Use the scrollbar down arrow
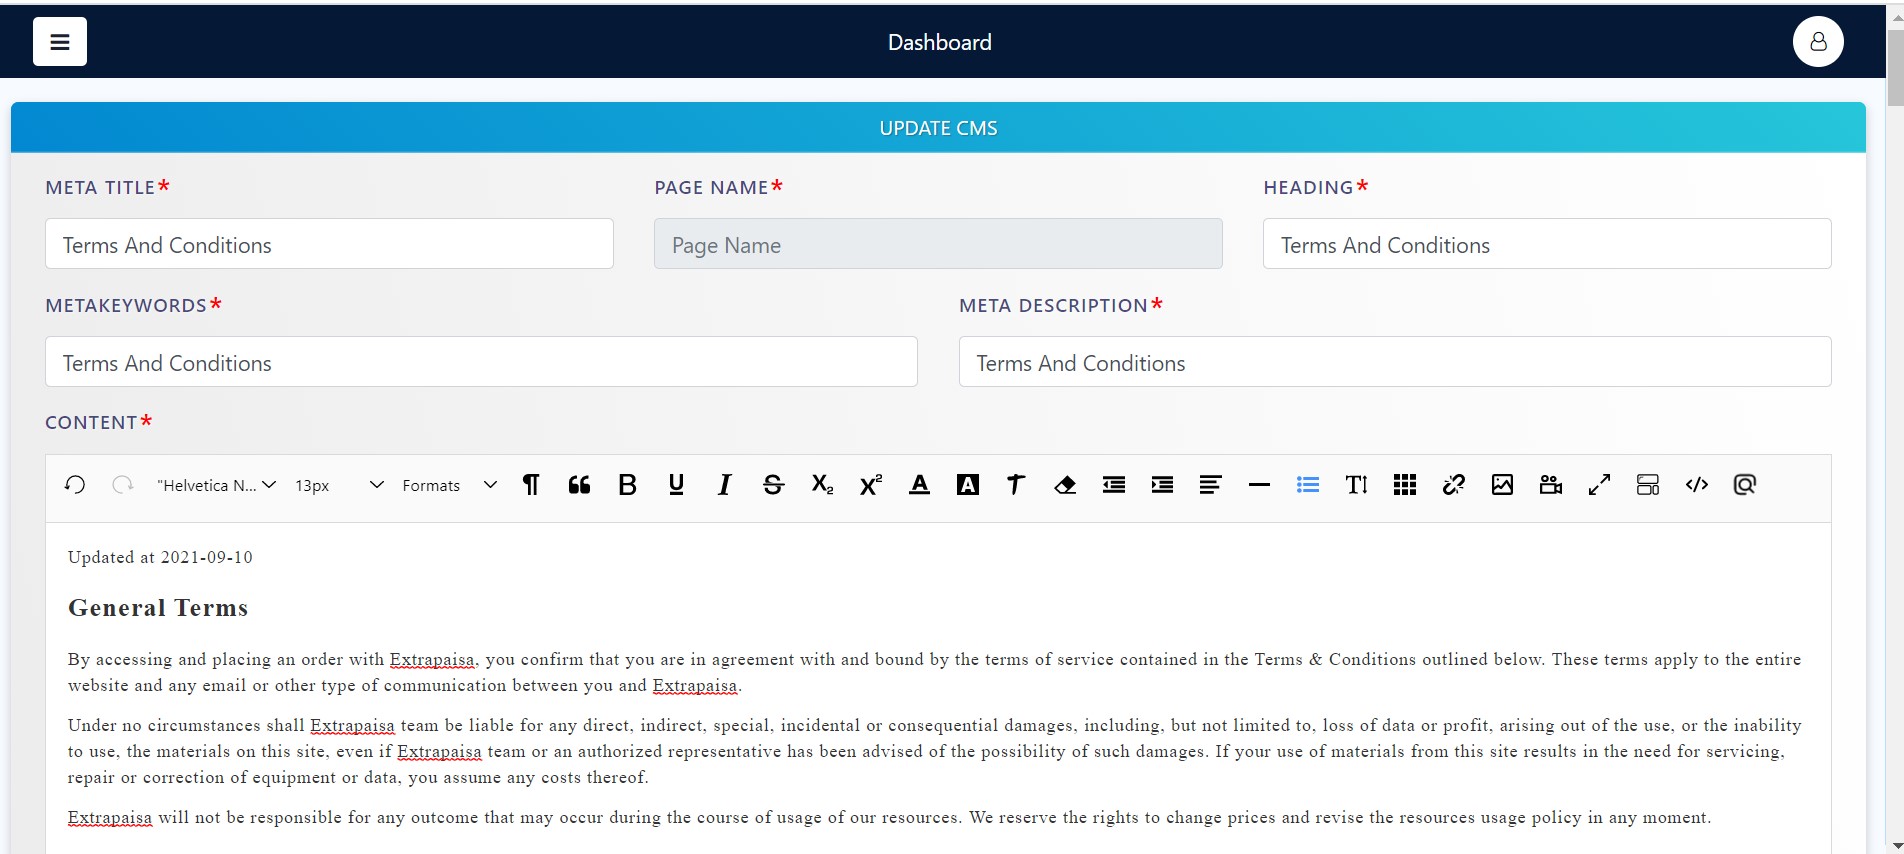 point(1895,845)
